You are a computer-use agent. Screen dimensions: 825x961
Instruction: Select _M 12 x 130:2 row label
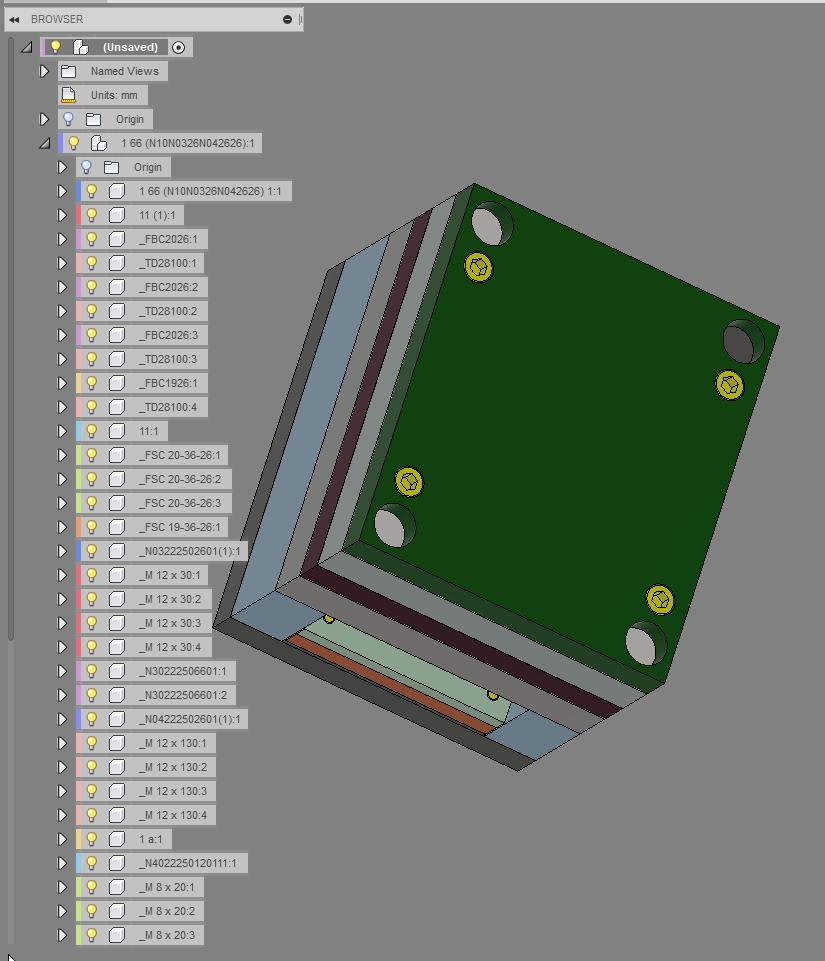[173, 767]
